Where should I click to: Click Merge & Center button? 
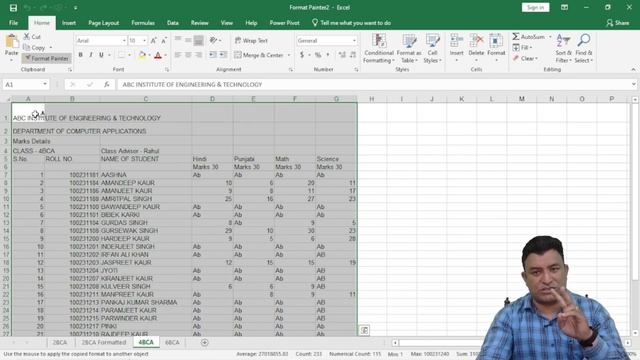click(259, 55)
